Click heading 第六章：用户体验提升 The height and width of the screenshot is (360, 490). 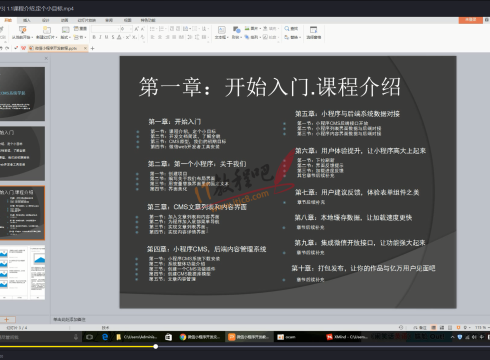(360, 151)
